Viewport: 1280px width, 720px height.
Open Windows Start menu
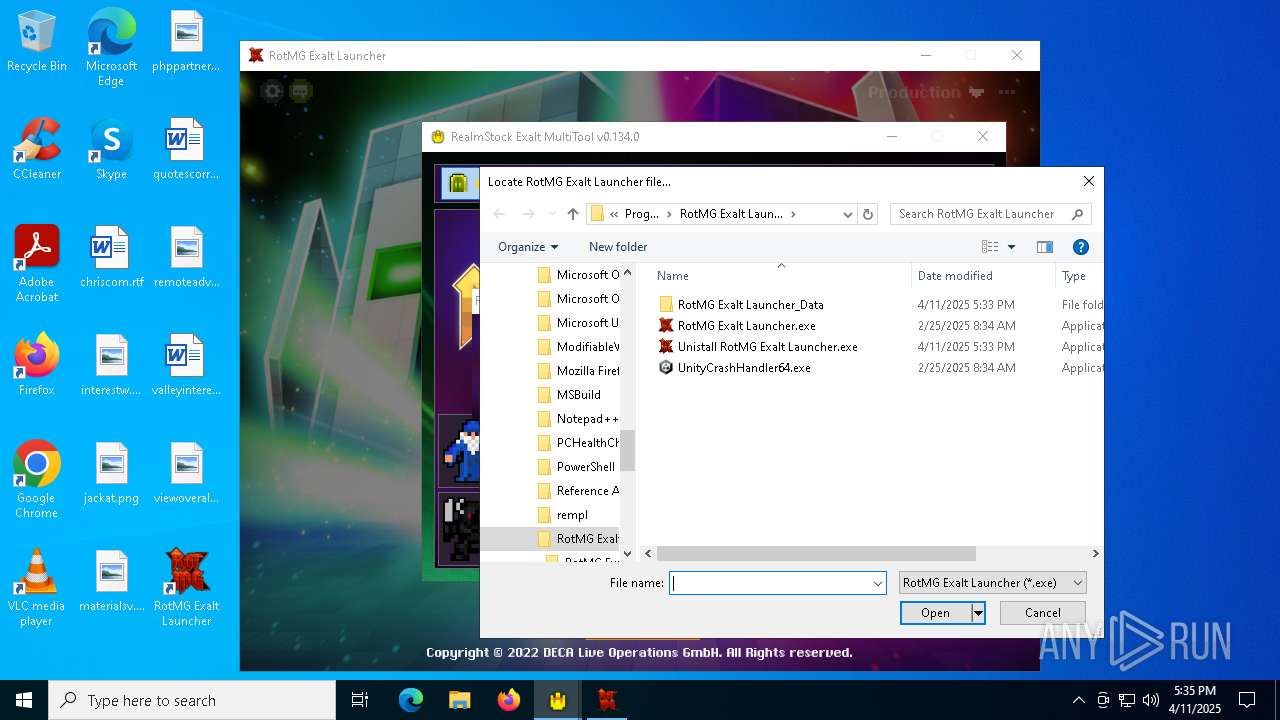coord(24,700)
